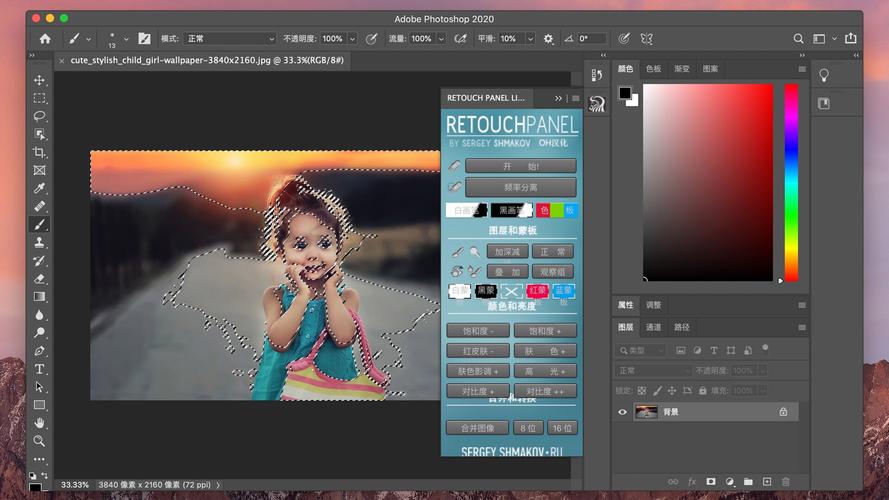Image resolution: width=889 pixels, height=500 pixels.
Task: Open the 模式 blend mode dropdown
Action: pyautogui.click(x=229, y=39)
